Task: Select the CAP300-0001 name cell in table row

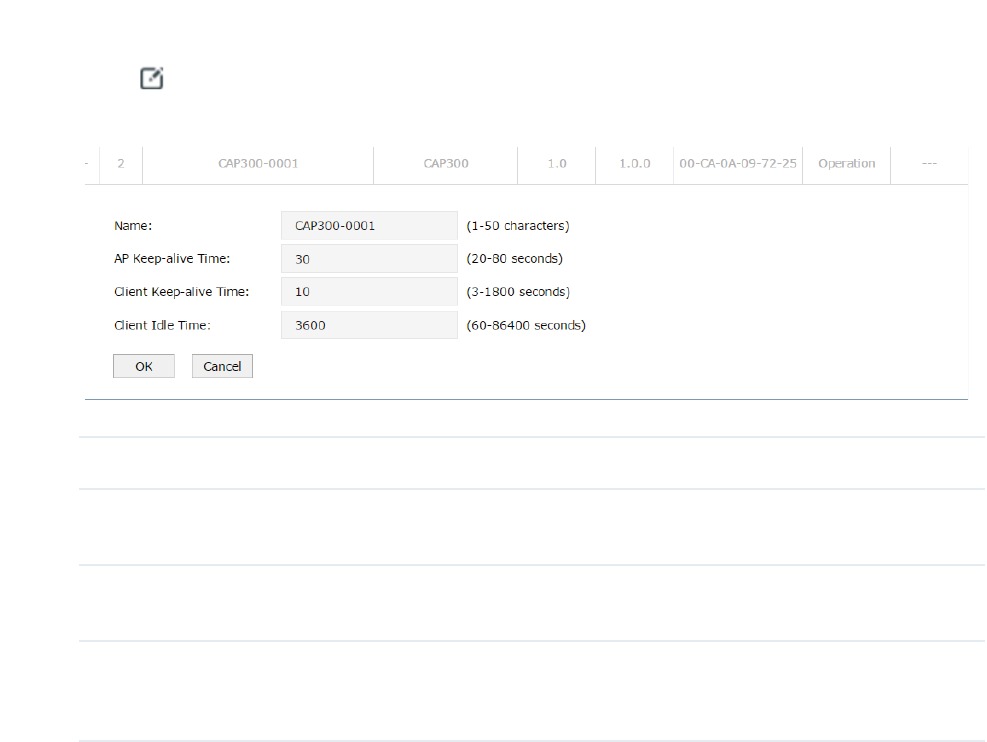Action: (258, 164)
